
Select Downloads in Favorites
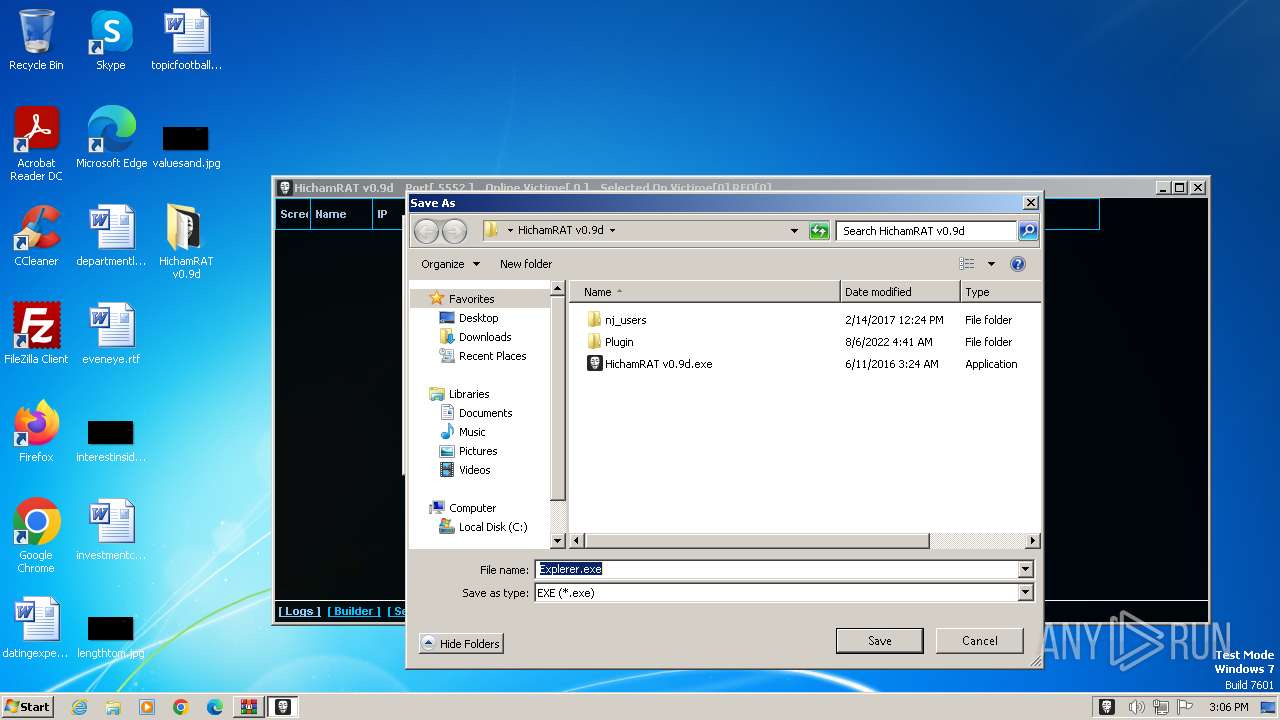[484, 337]
